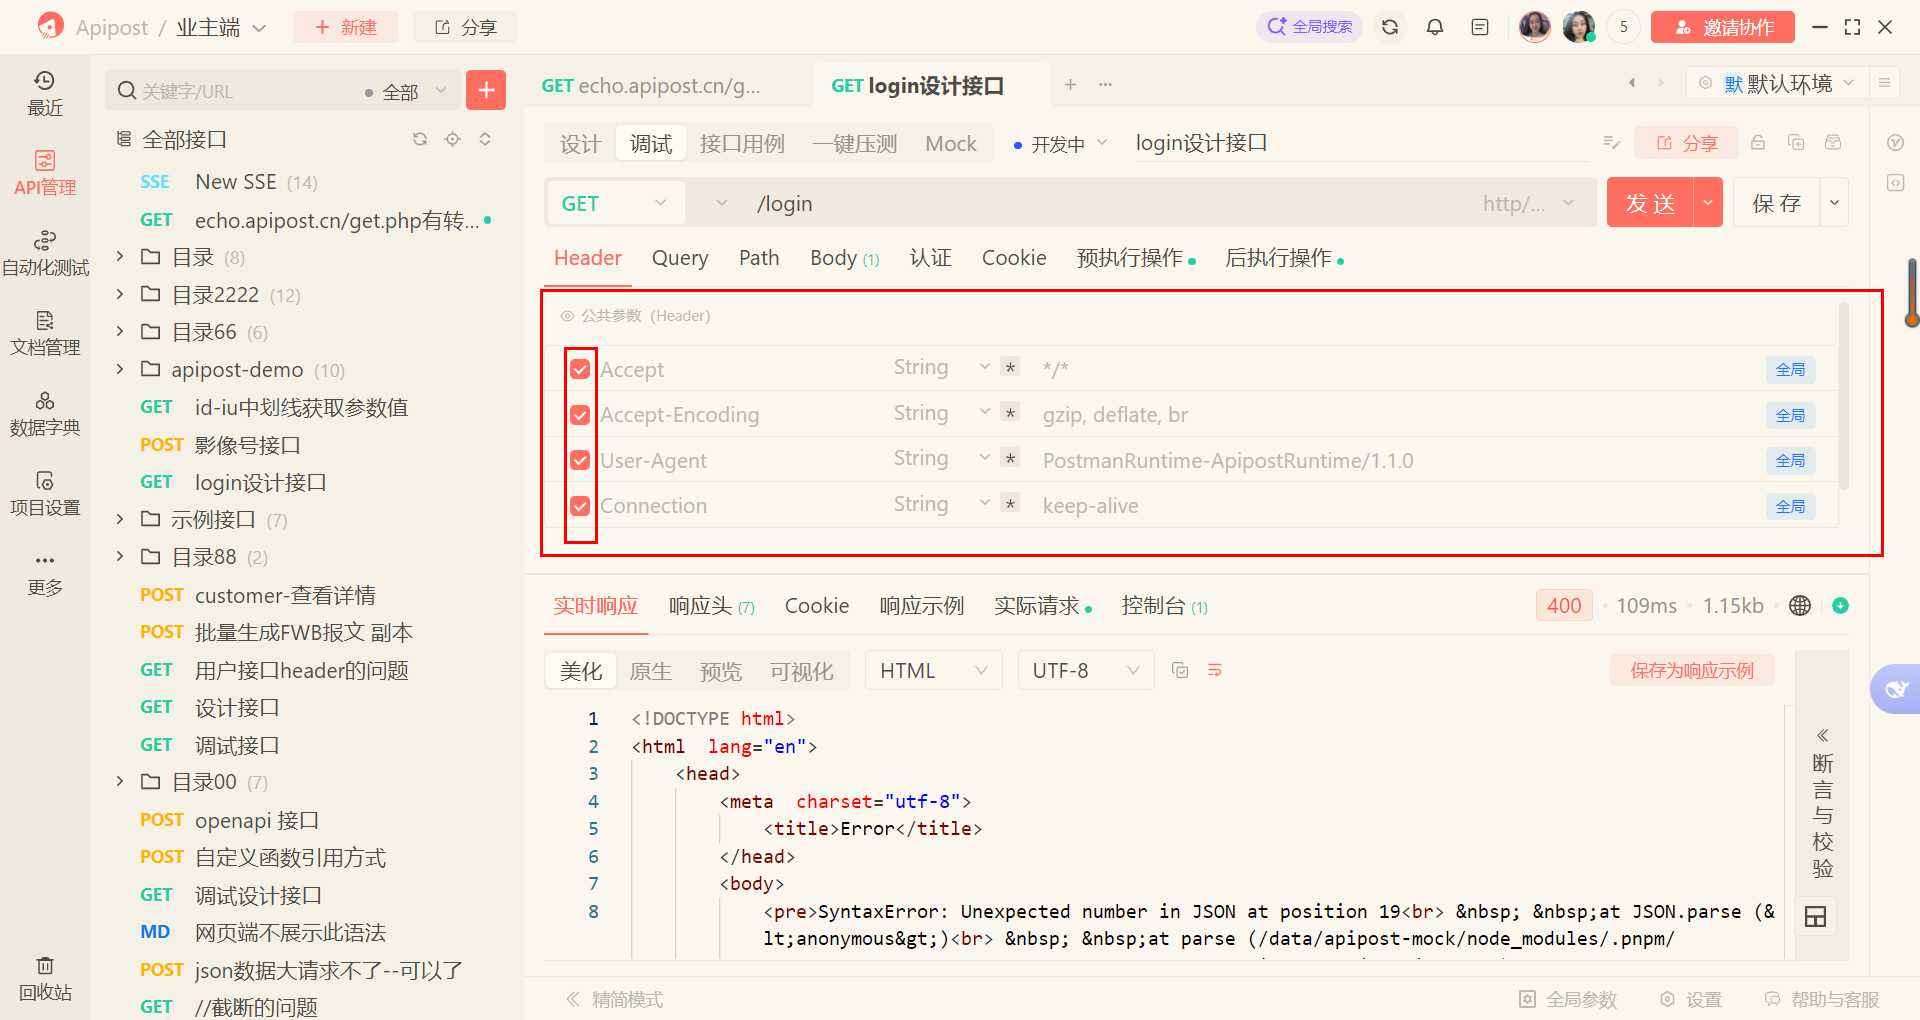Open the 响应头 response headers tab

(711, 606)
